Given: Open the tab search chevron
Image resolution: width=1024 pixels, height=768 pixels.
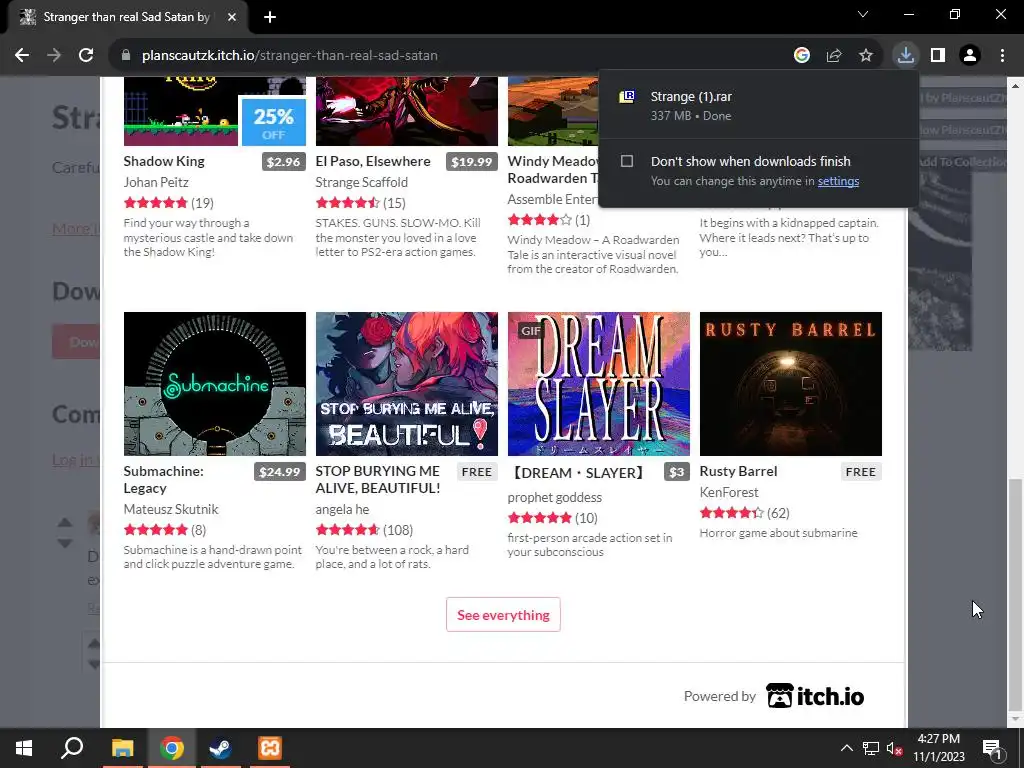Looking at the screenshot, I should click(863, 14).
